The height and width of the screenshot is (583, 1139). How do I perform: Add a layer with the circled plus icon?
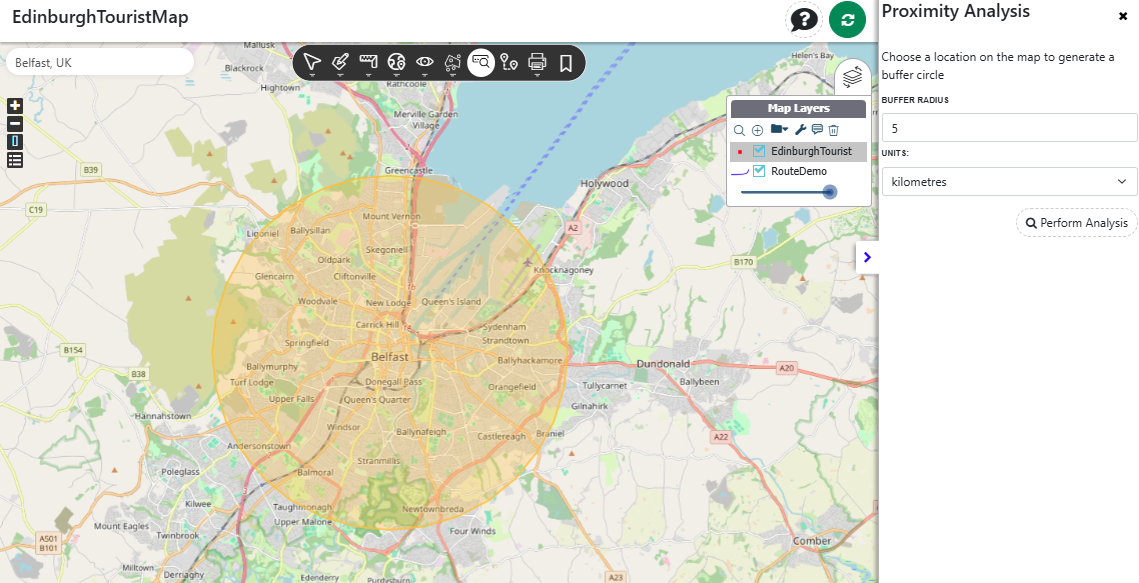pos(757,131)
